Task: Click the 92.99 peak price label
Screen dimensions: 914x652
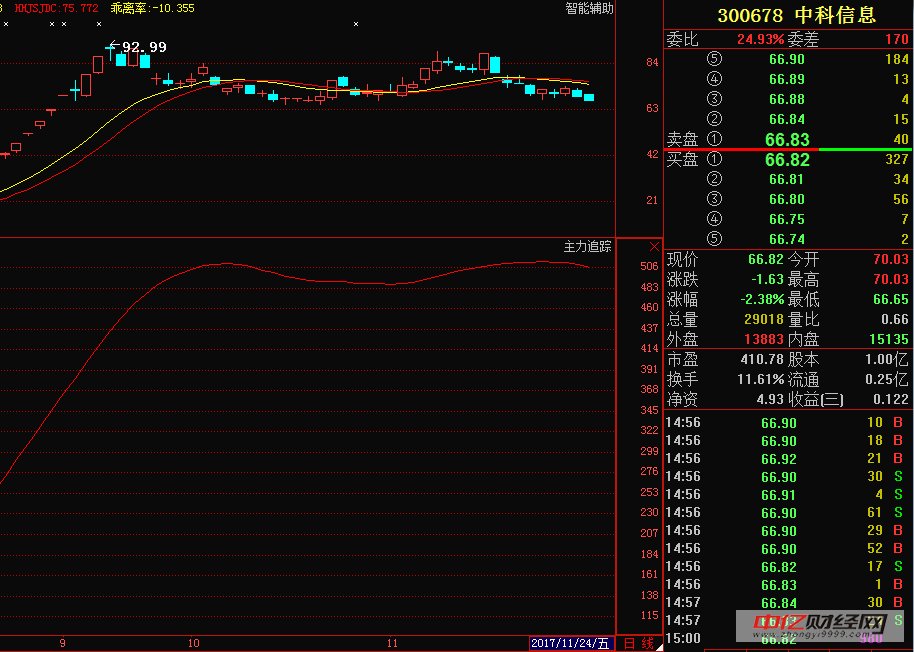Action: click(x=144, y=47)
